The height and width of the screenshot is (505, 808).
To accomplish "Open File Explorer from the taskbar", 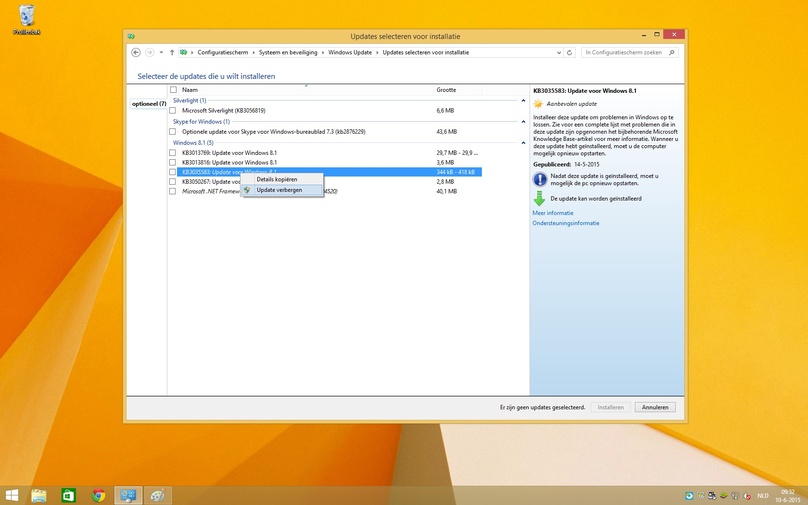I will coord(39,496).
